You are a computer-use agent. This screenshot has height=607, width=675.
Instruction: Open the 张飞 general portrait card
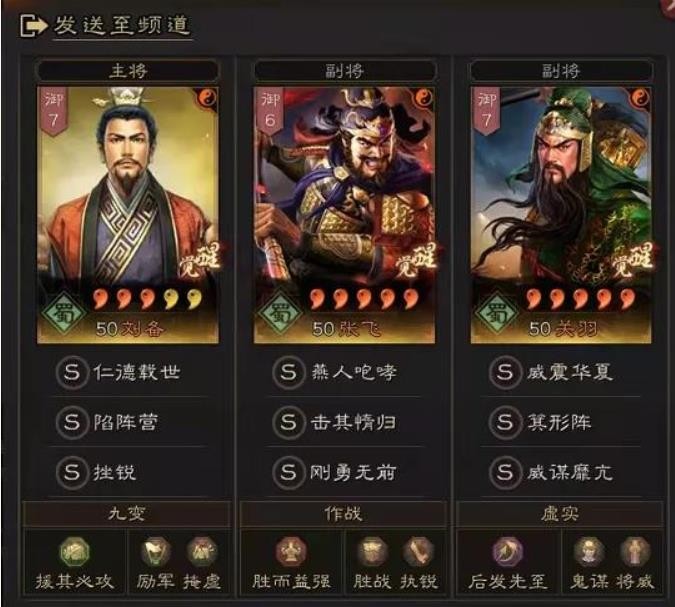[x=344, y=215]
